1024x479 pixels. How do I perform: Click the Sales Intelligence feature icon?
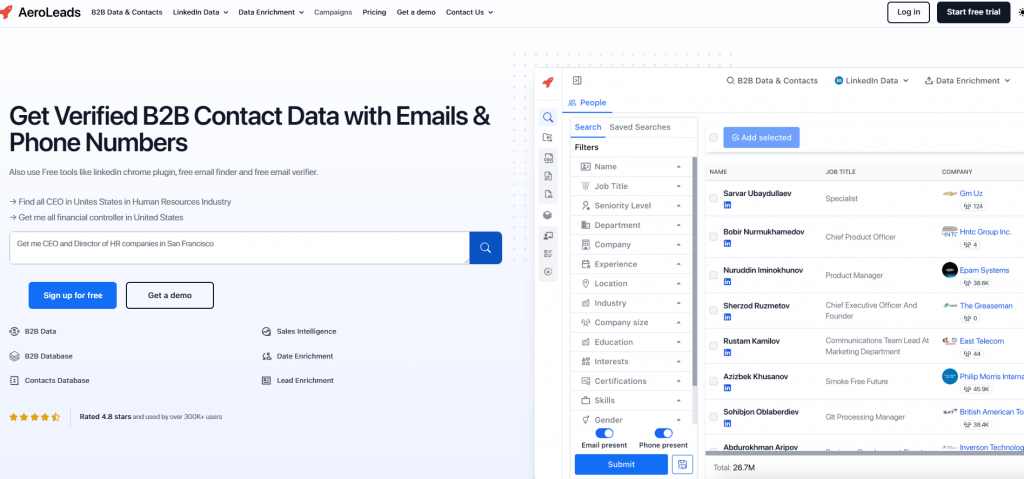(266, 331)
